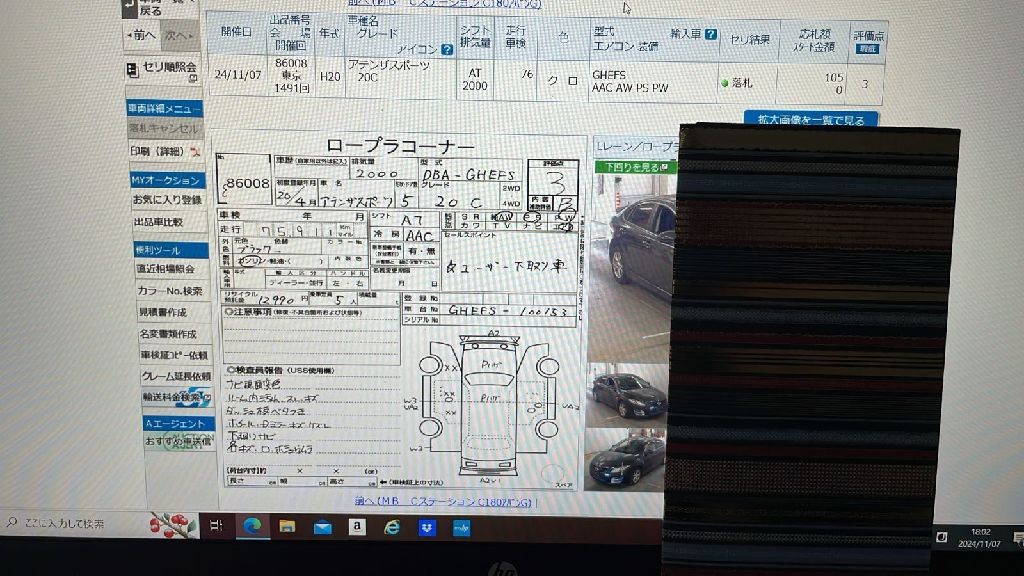This screenshot has height=576, width=1024.
Task: Click お気に入り登録 in the sidebar
Action: pos(167,200)
